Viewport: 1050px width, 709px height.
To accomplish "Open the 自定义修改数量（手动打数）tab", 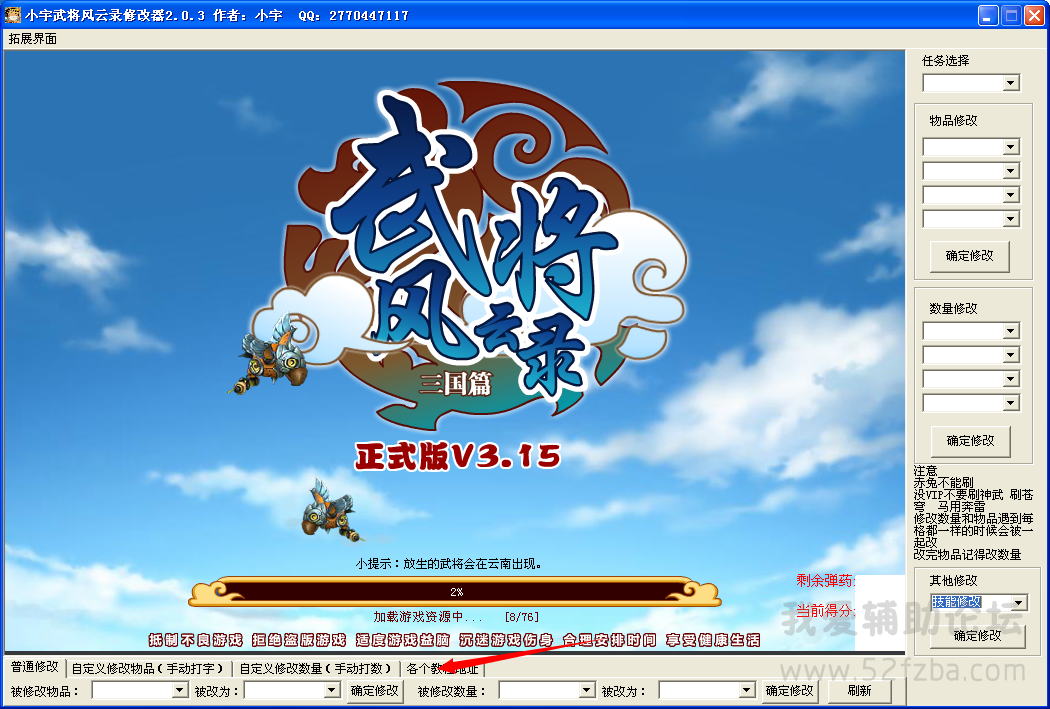I will (315, 668).
